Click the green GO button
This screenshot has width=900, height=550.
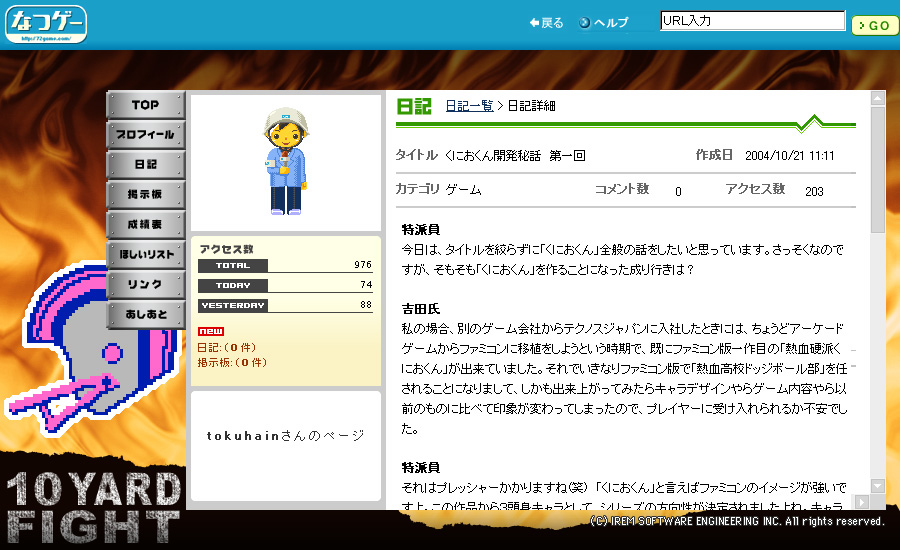pyautogui.click(x=875, y=25)
